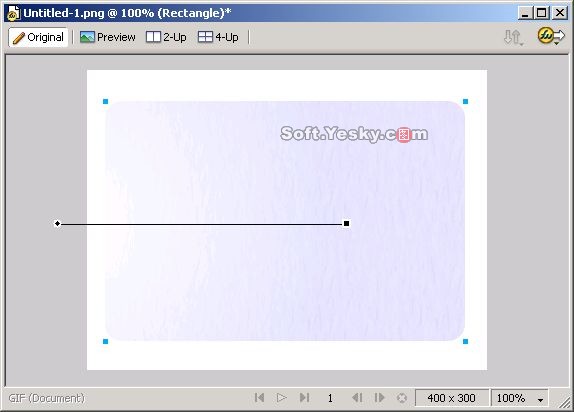This screenshot has height=412, width=574.
Task: Select the bottom-right rectangle corner handle
Action: click(465, 342)
